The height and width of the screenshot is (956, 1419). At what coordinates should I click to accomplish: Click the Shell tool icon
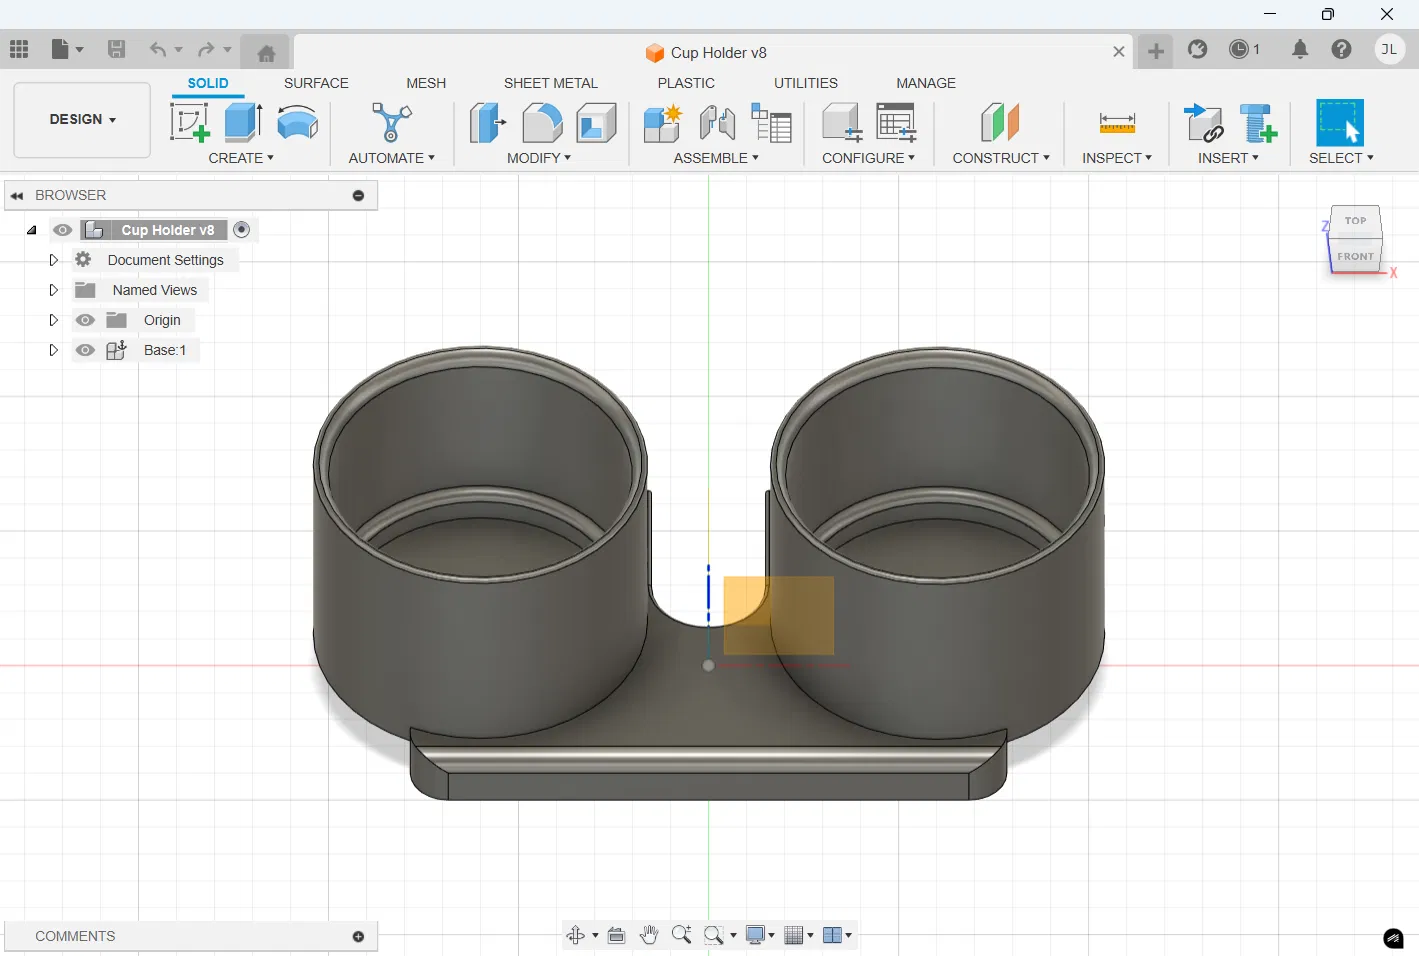(x=597, y=123)
